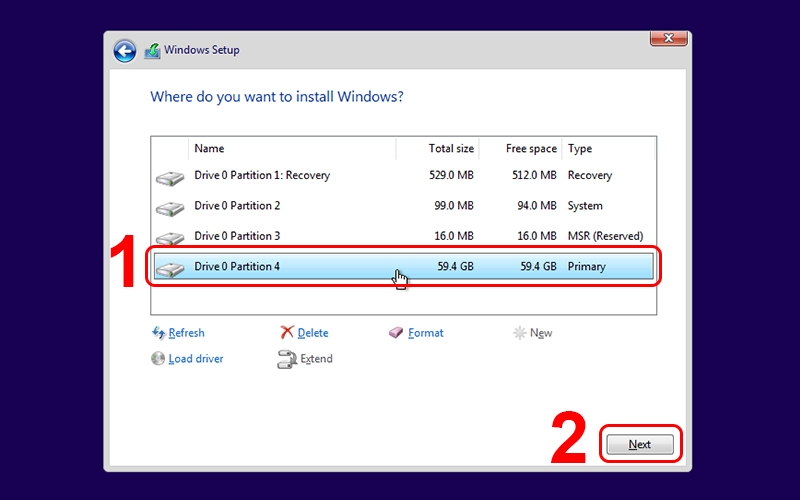Click the Extend partition icon
Screen dimensions: 800x500
(287, 359)
